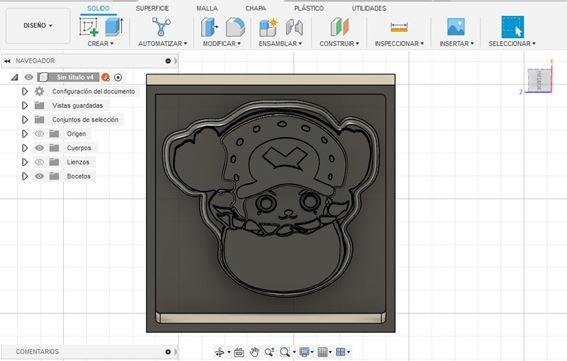Open the MODIFICAR menu label
The width and height of the screenshot is (567, 361).
[221, 43]
